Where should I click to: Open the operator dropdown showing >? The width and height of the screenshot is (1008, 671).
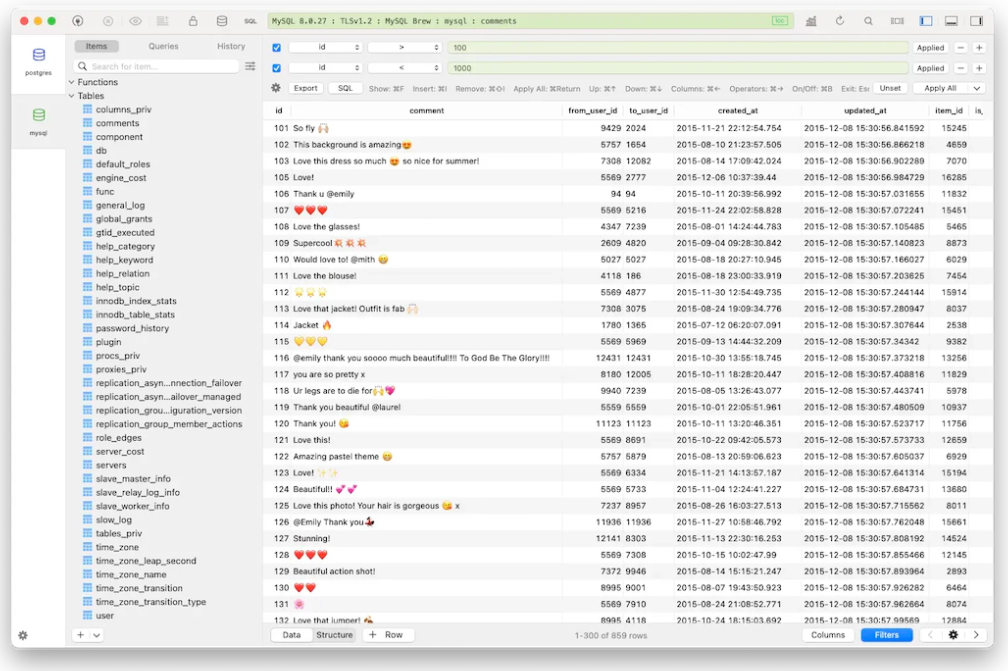click(404, 48)
